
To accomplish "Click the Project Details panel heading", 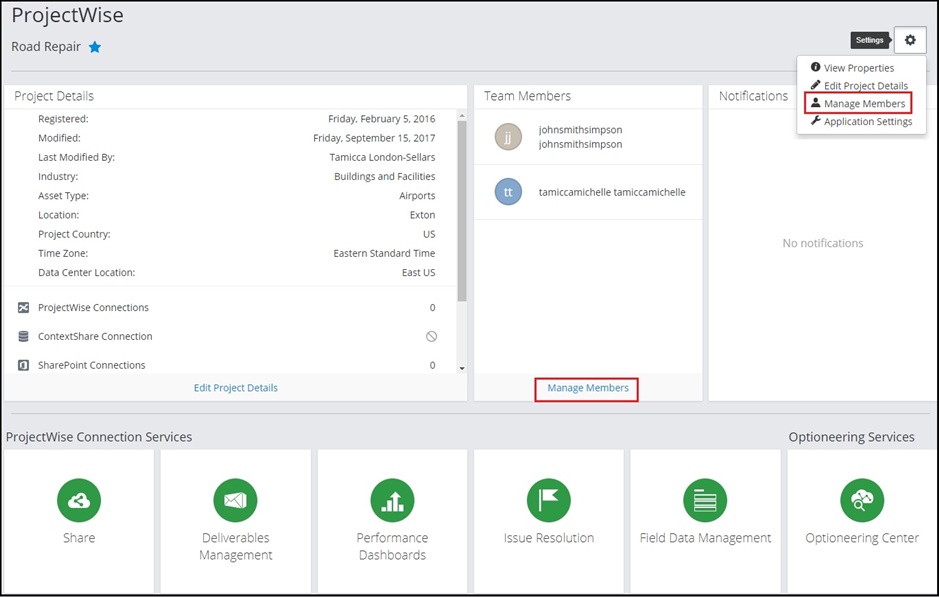I will coord(54,96).
